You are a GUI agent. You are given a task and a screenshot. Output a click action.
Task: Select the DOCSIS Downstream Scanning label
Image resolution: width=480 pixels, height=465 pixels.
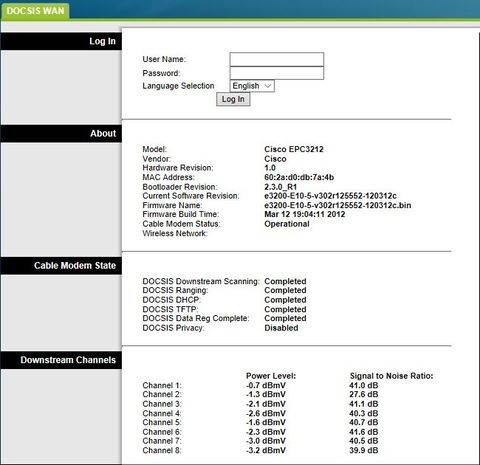[x=201, y=281]
